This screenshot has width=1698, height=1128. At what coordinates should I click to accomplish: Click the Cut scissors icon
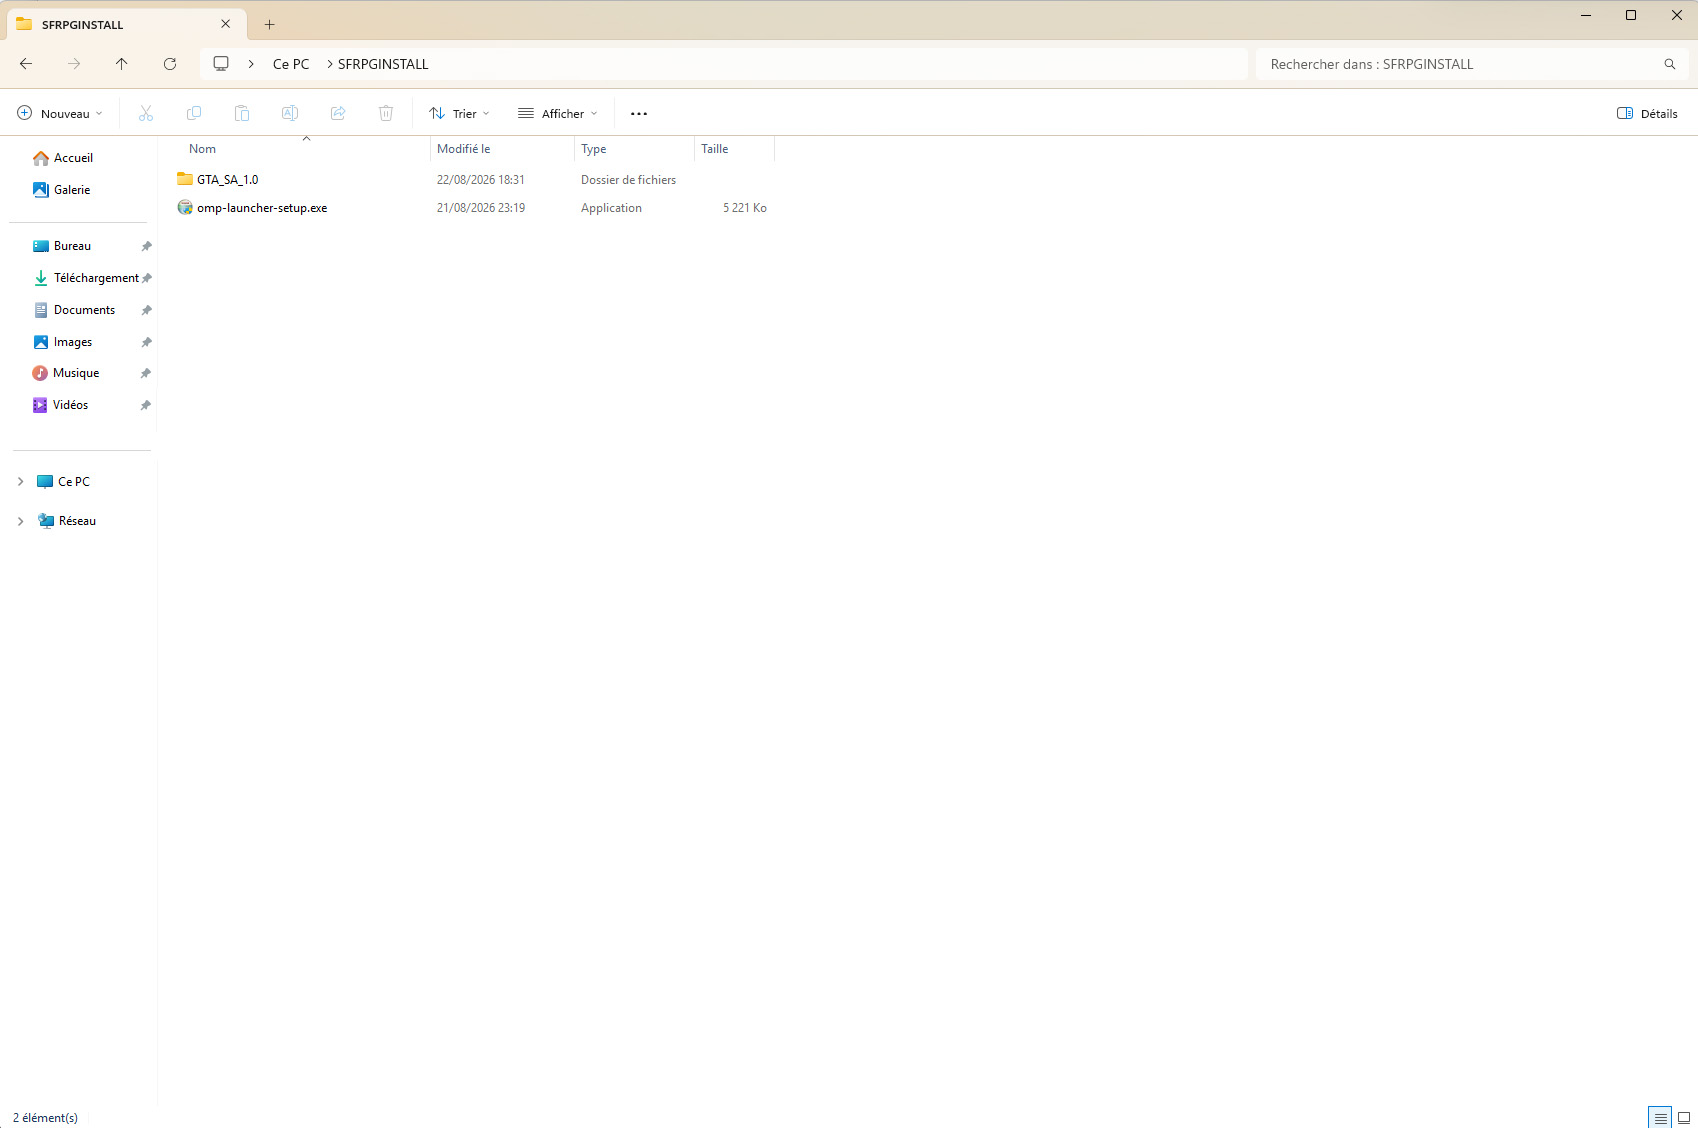coord(146,113)
